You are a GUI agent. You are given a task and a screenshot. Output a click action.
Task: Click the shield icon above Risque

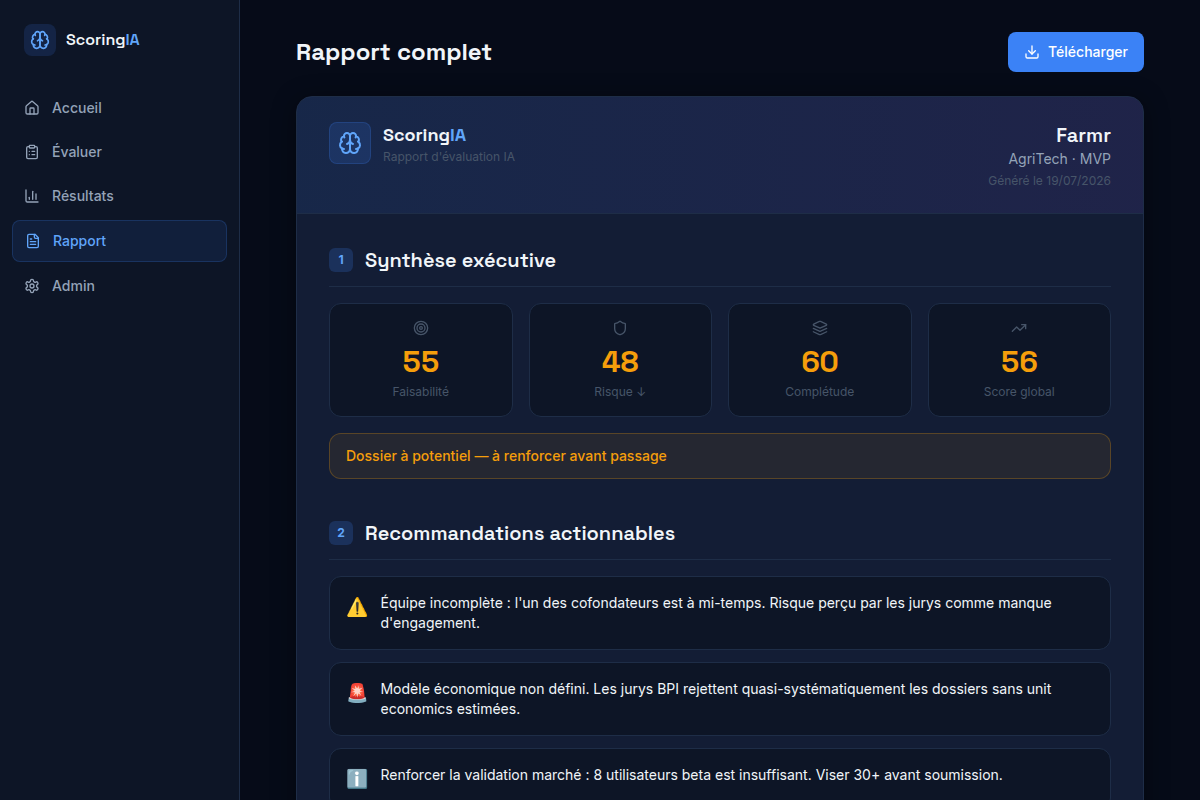coord(620,328)
